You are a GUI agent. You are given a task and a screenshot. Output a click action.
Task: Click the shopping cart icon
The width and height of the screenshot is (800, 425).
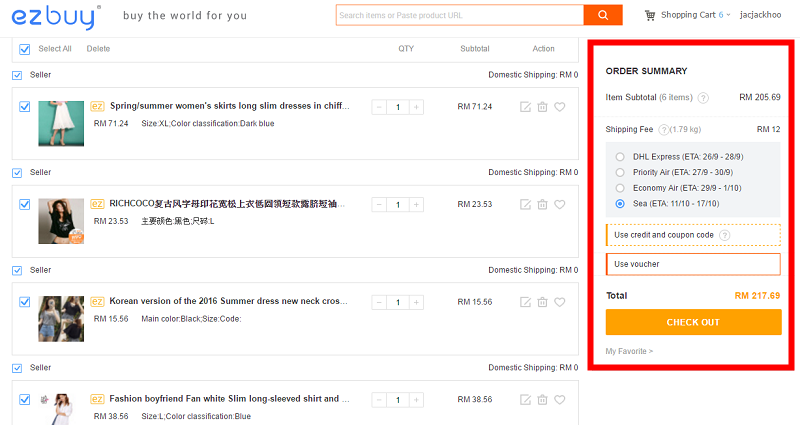[649, 15]
